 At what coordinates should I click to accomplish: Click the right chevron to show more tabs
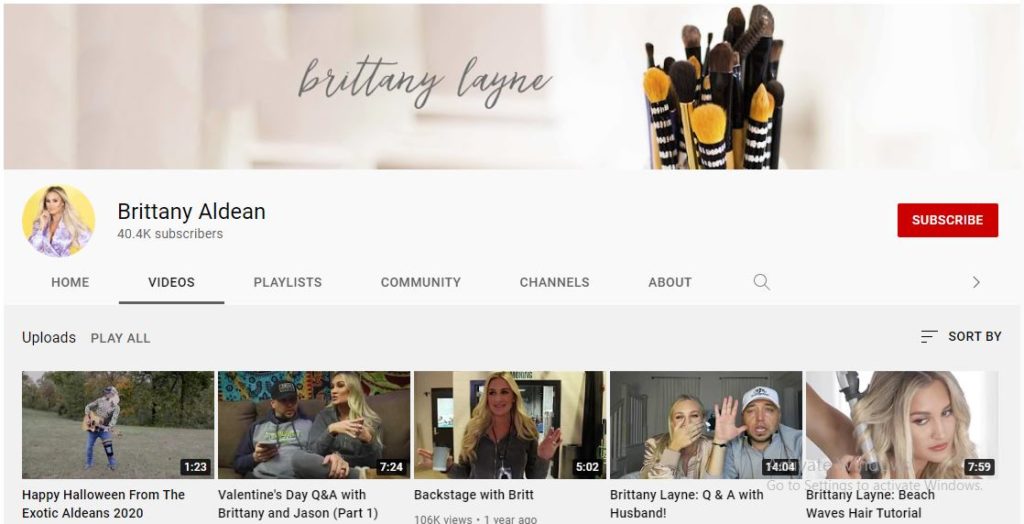[x=976, y=282]
